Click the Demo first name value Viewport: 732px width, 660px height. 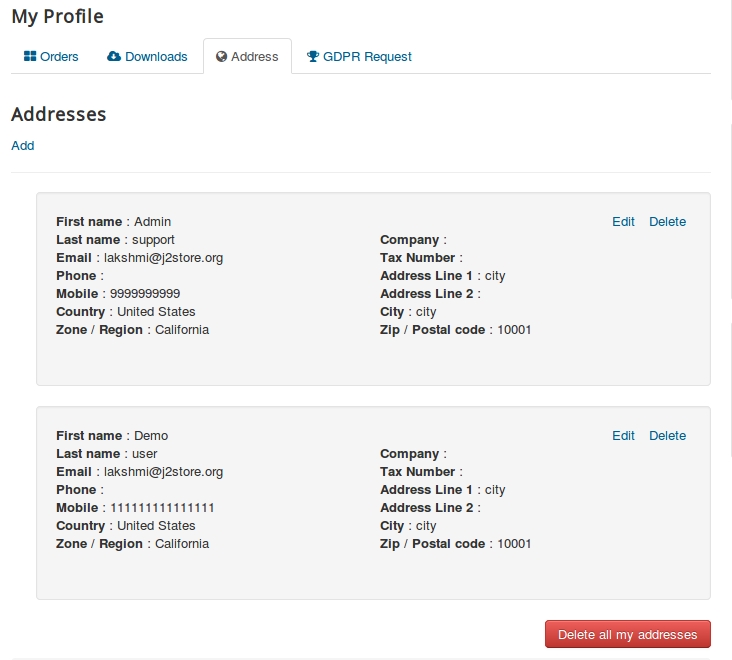[151, 436]
